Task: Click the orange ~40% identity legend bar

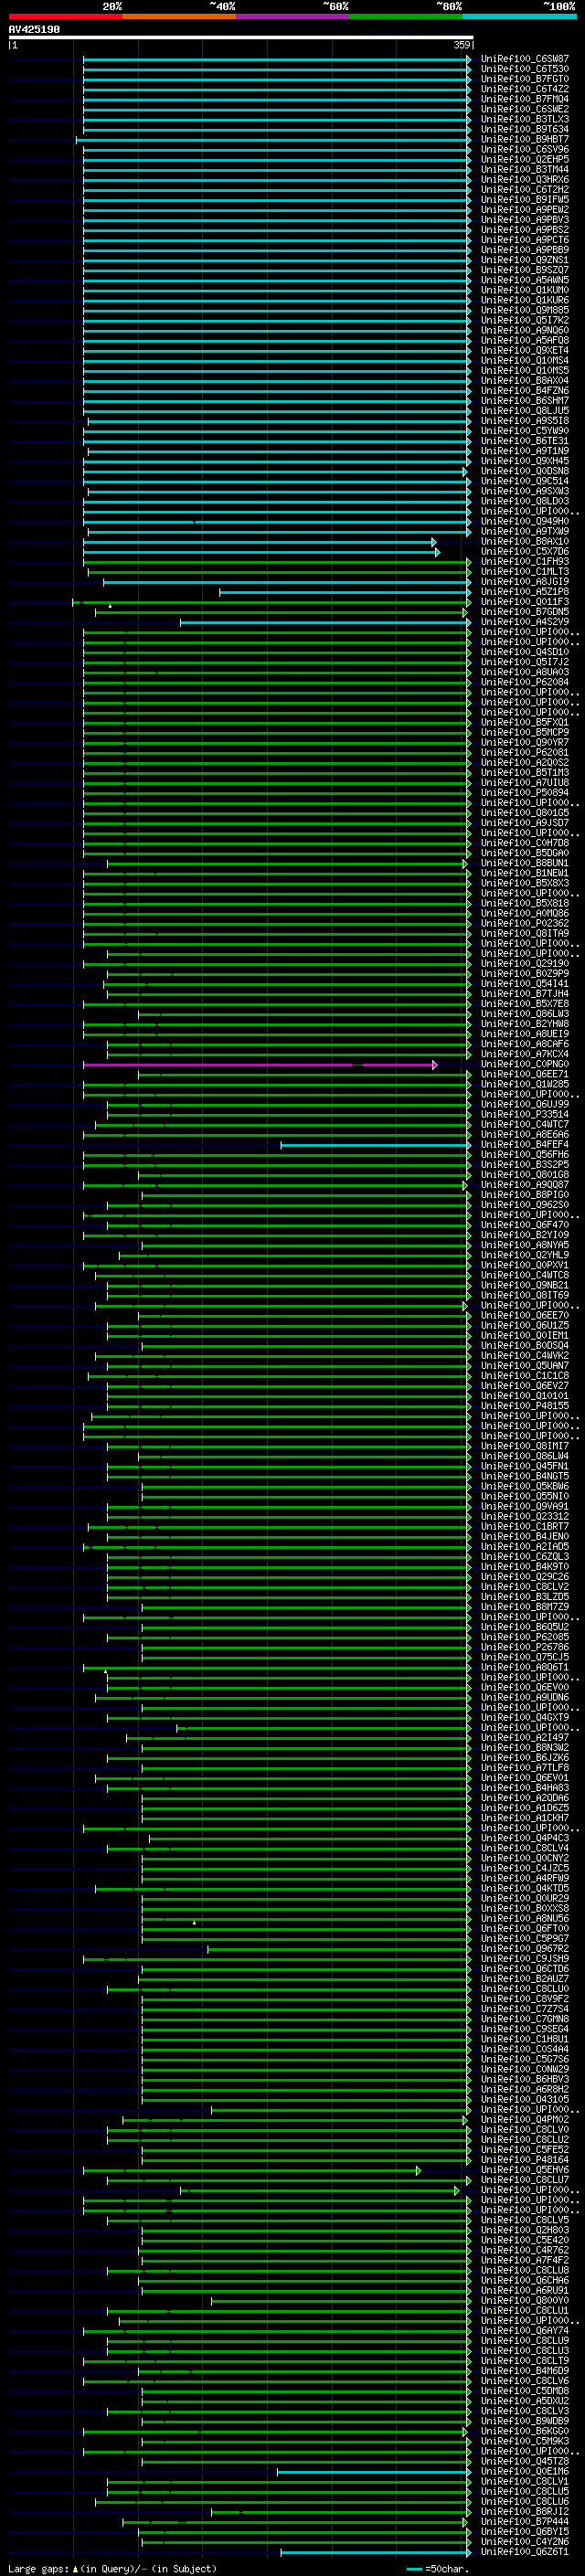Action: 179,17
